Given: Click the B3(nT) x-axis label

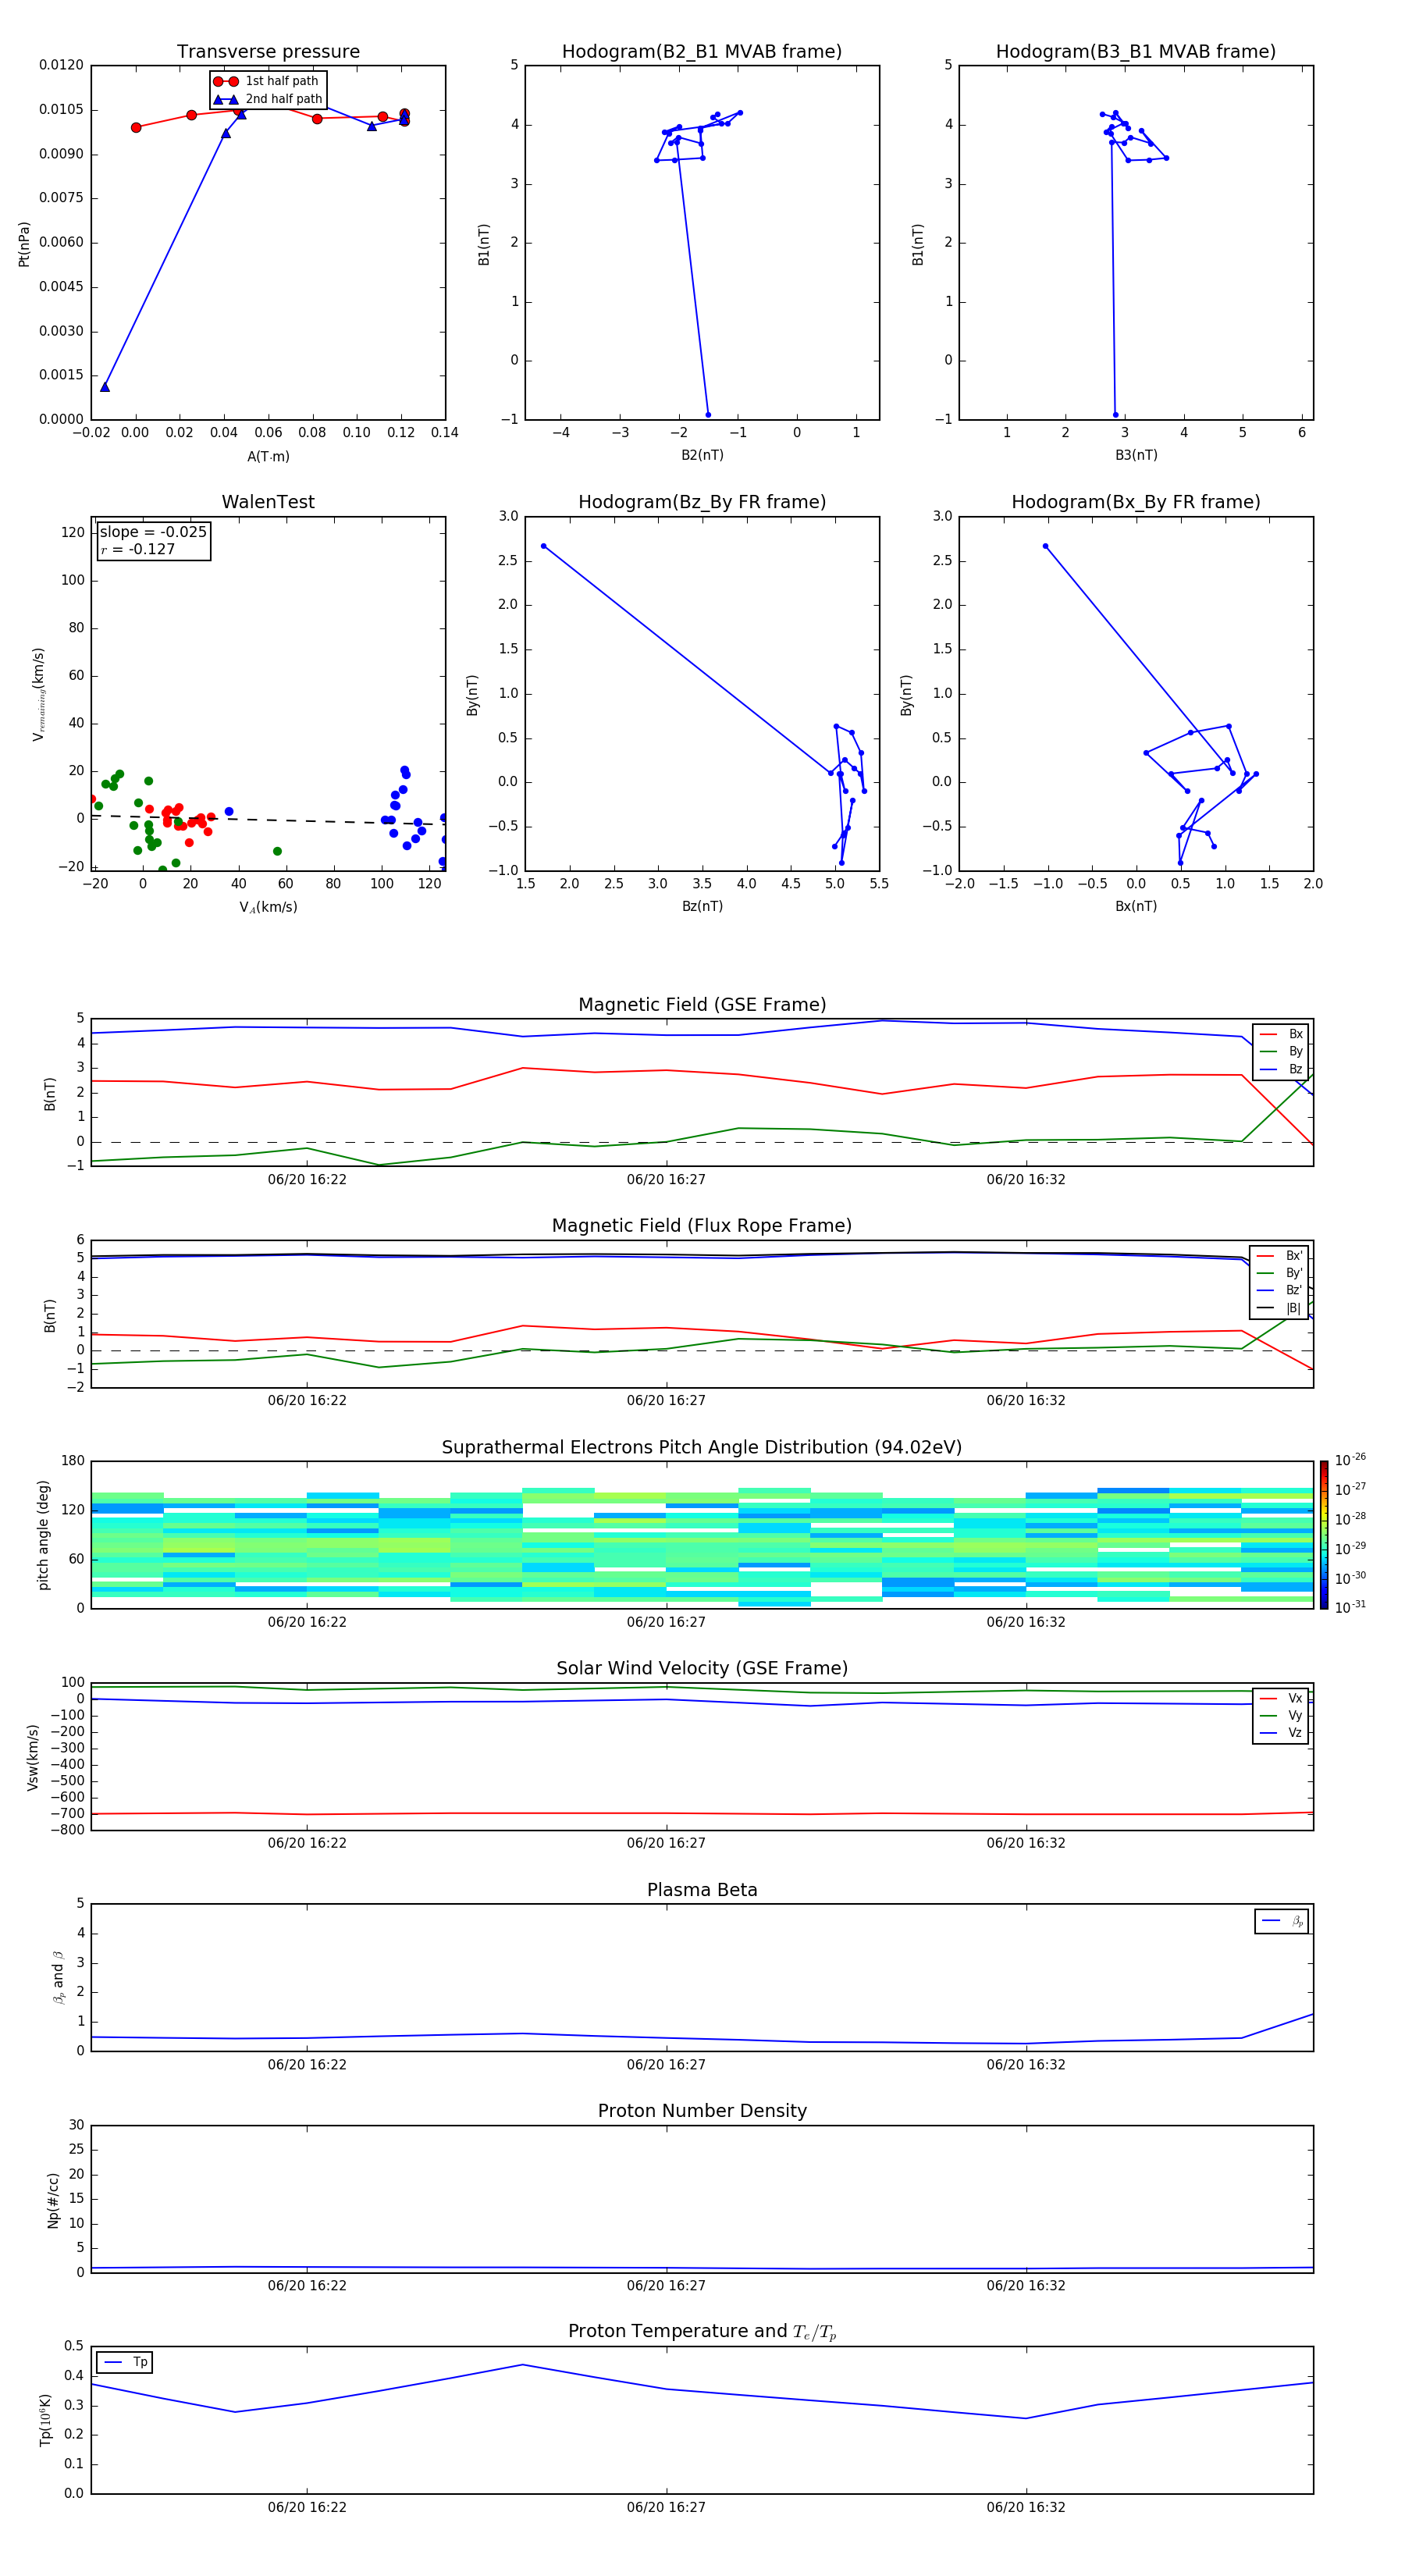Looking at the screenshot, I should [1136, 455].
